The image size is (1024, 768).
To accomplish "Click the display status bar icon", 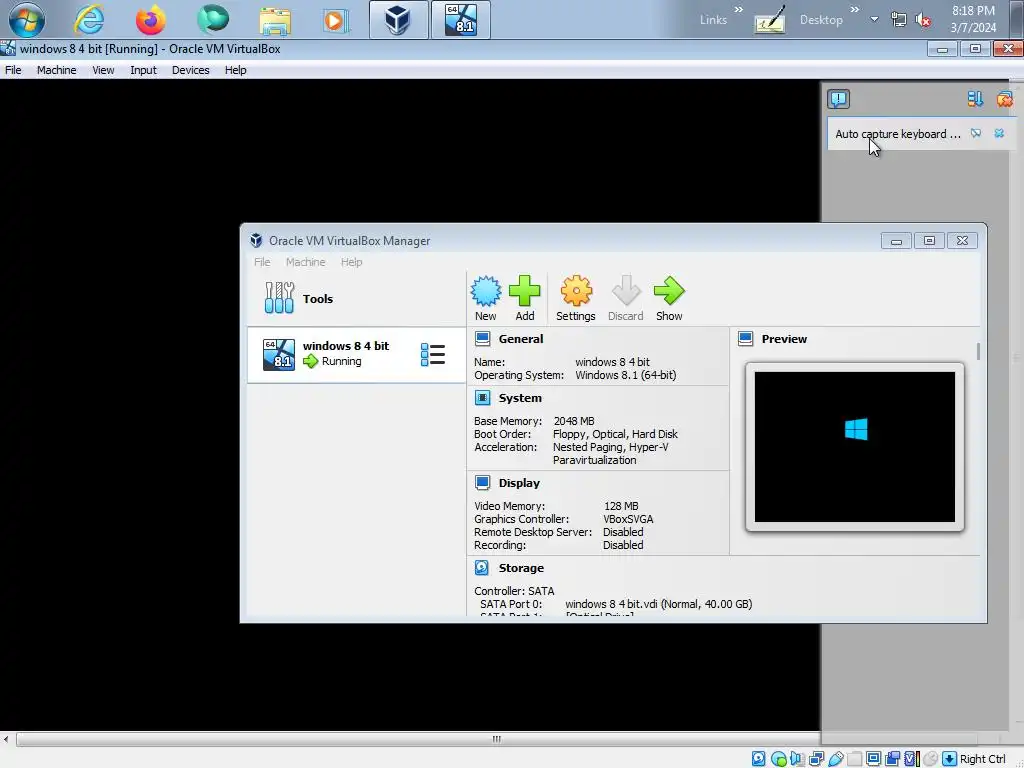I will [873, 759].
